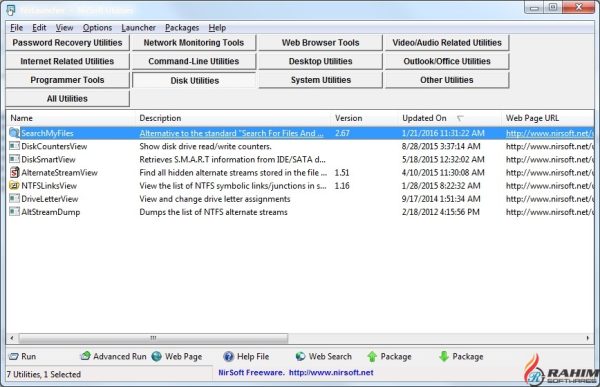The width and height of the screenshot is (600, 387).
Task: Click "7 Utilities, 1 Selected" status text
Action: pyautogui.click(x=44, y=374)
